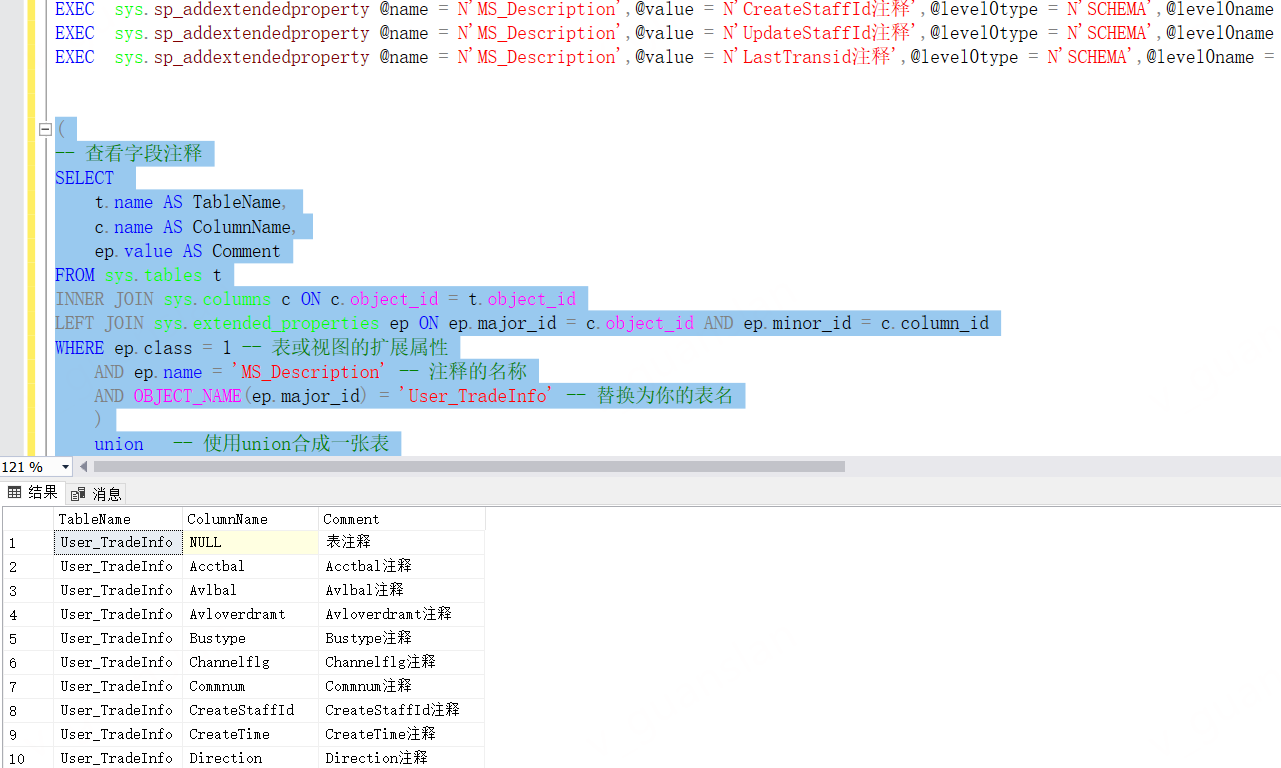The image size is (1281, 768).
Task: Click the horizontal scrollbar left arrow
Action: click(x=84, y=467)
